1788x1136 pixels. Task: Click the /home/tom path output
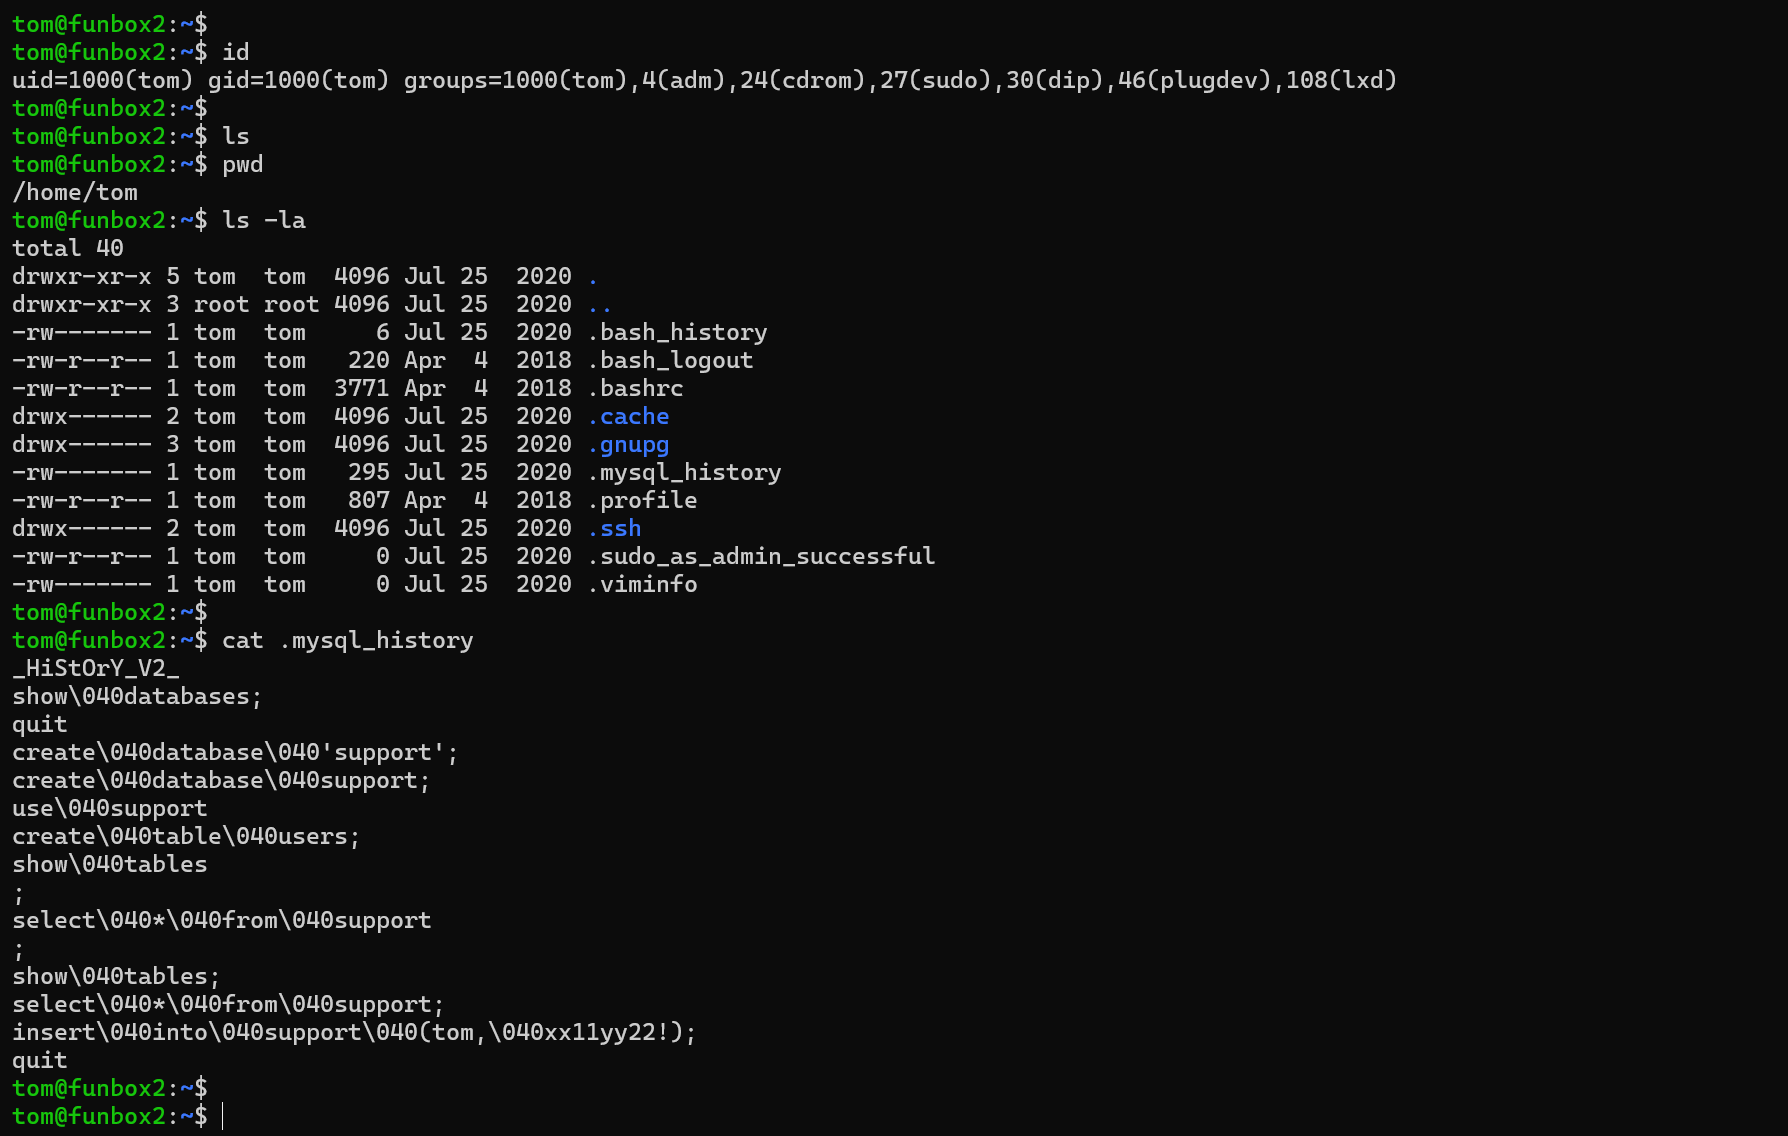point(75,192)
